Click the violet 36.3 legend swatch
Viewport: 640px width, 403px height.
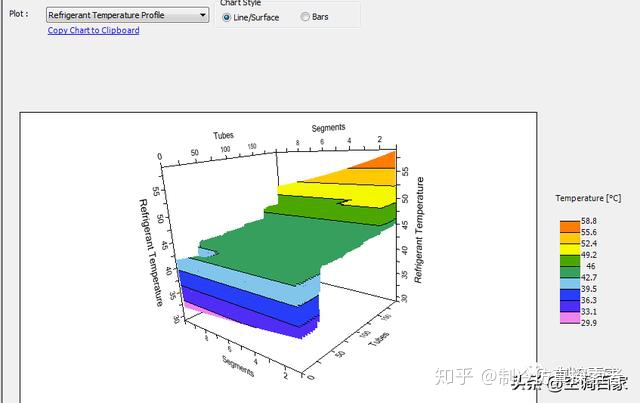570,306
